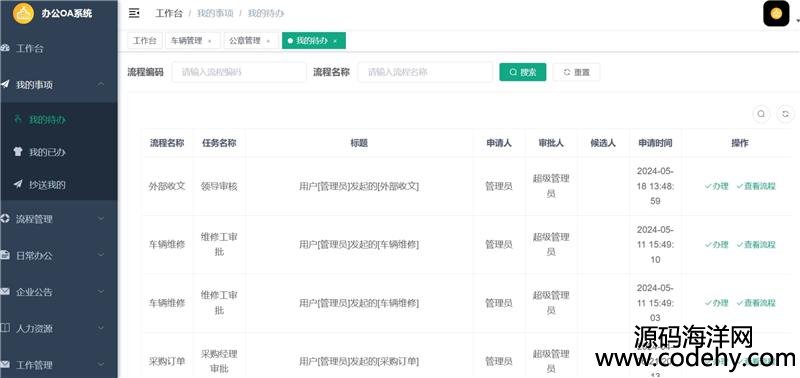
Task: Close the 公章管理 tab
Action: (268, 41)
